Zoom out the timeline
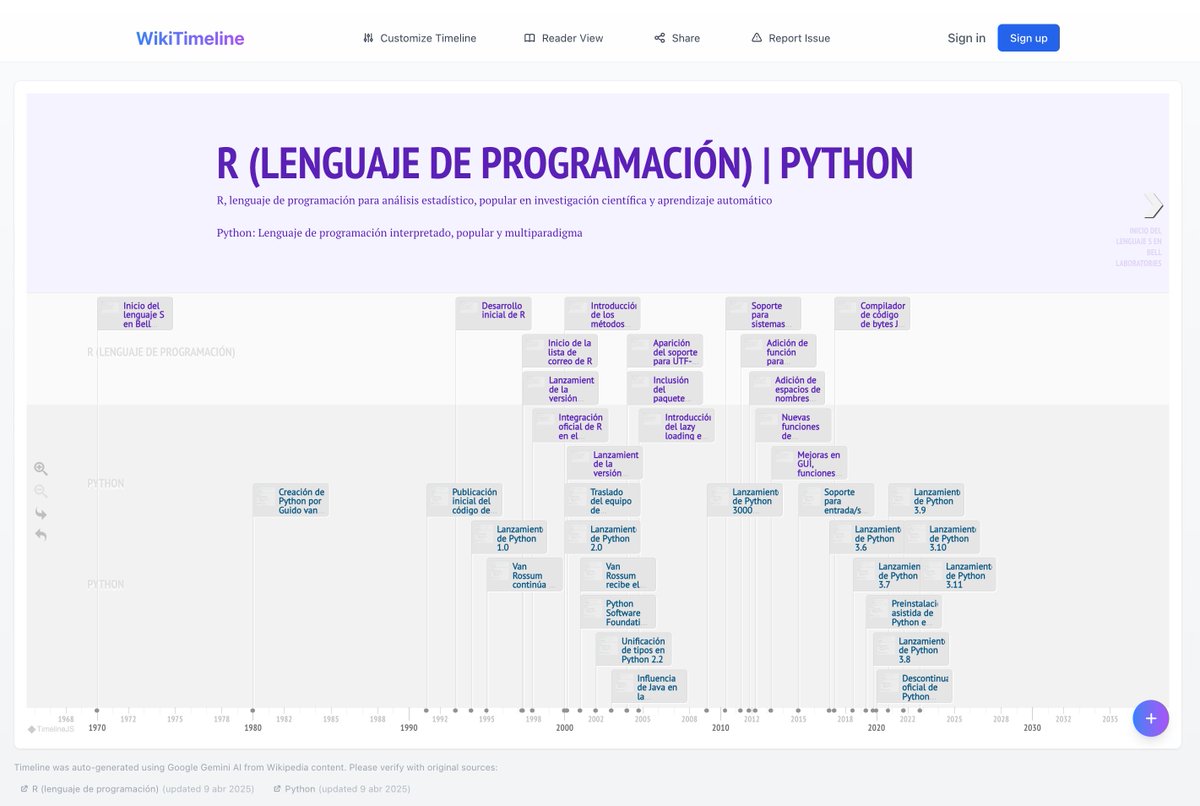1200x806 pixels. 41,491
